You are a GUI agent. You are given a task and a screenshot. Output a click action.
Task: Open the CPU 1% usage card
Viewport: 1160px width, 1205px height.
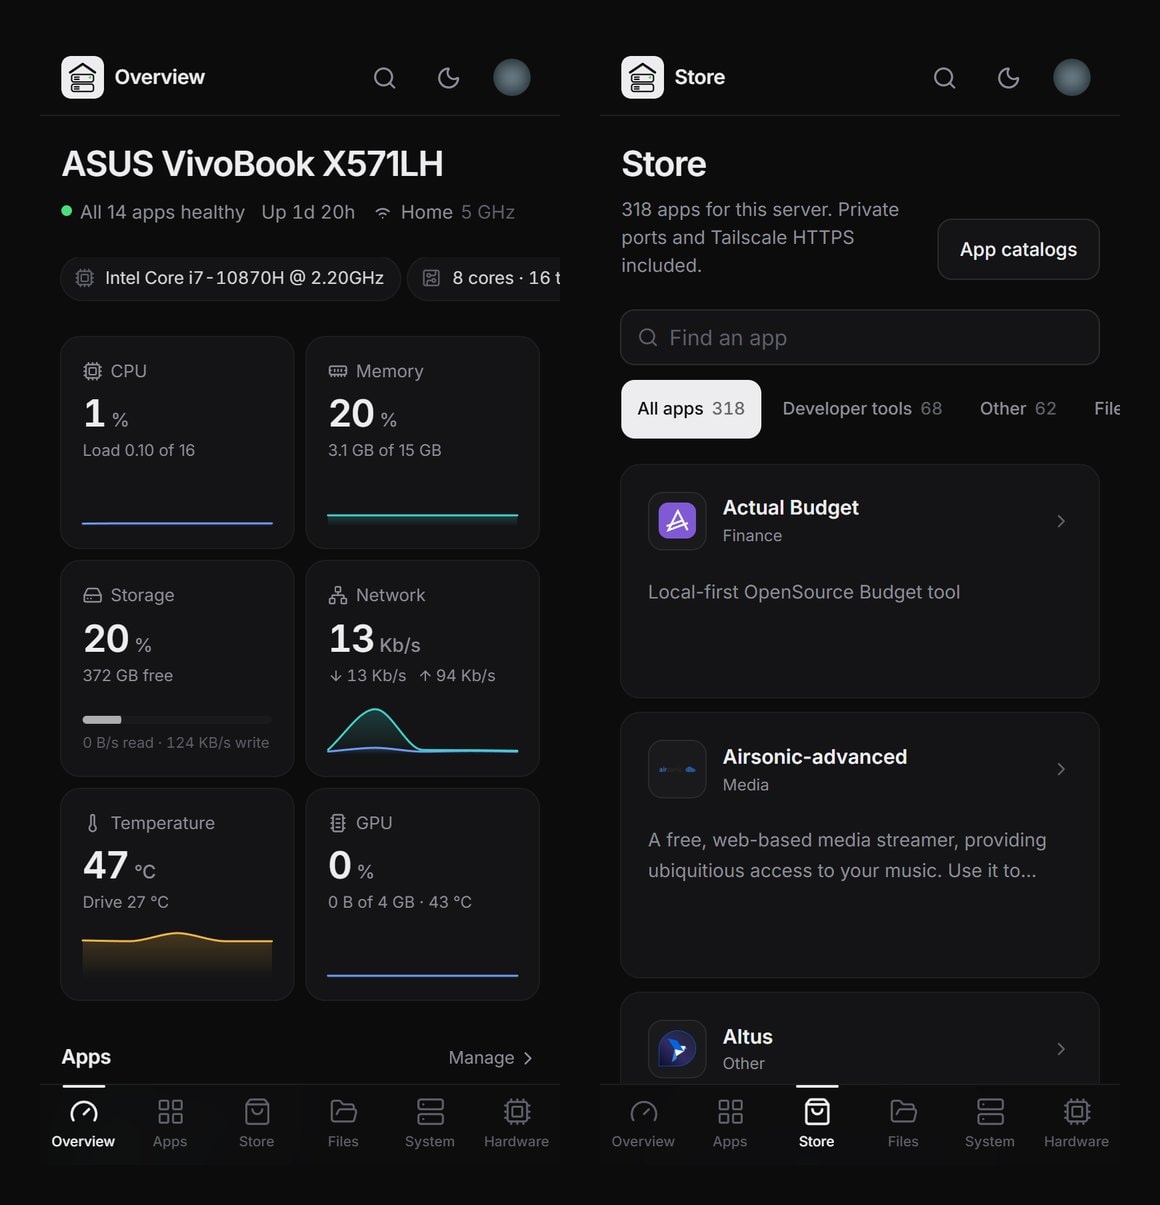tap(177, 442)
